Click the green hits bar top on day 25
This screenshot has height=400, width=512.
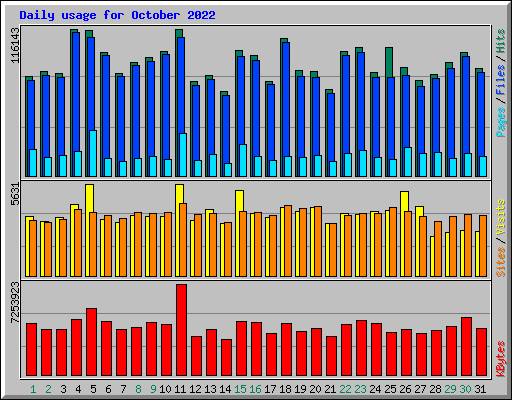tap(389, 62)
